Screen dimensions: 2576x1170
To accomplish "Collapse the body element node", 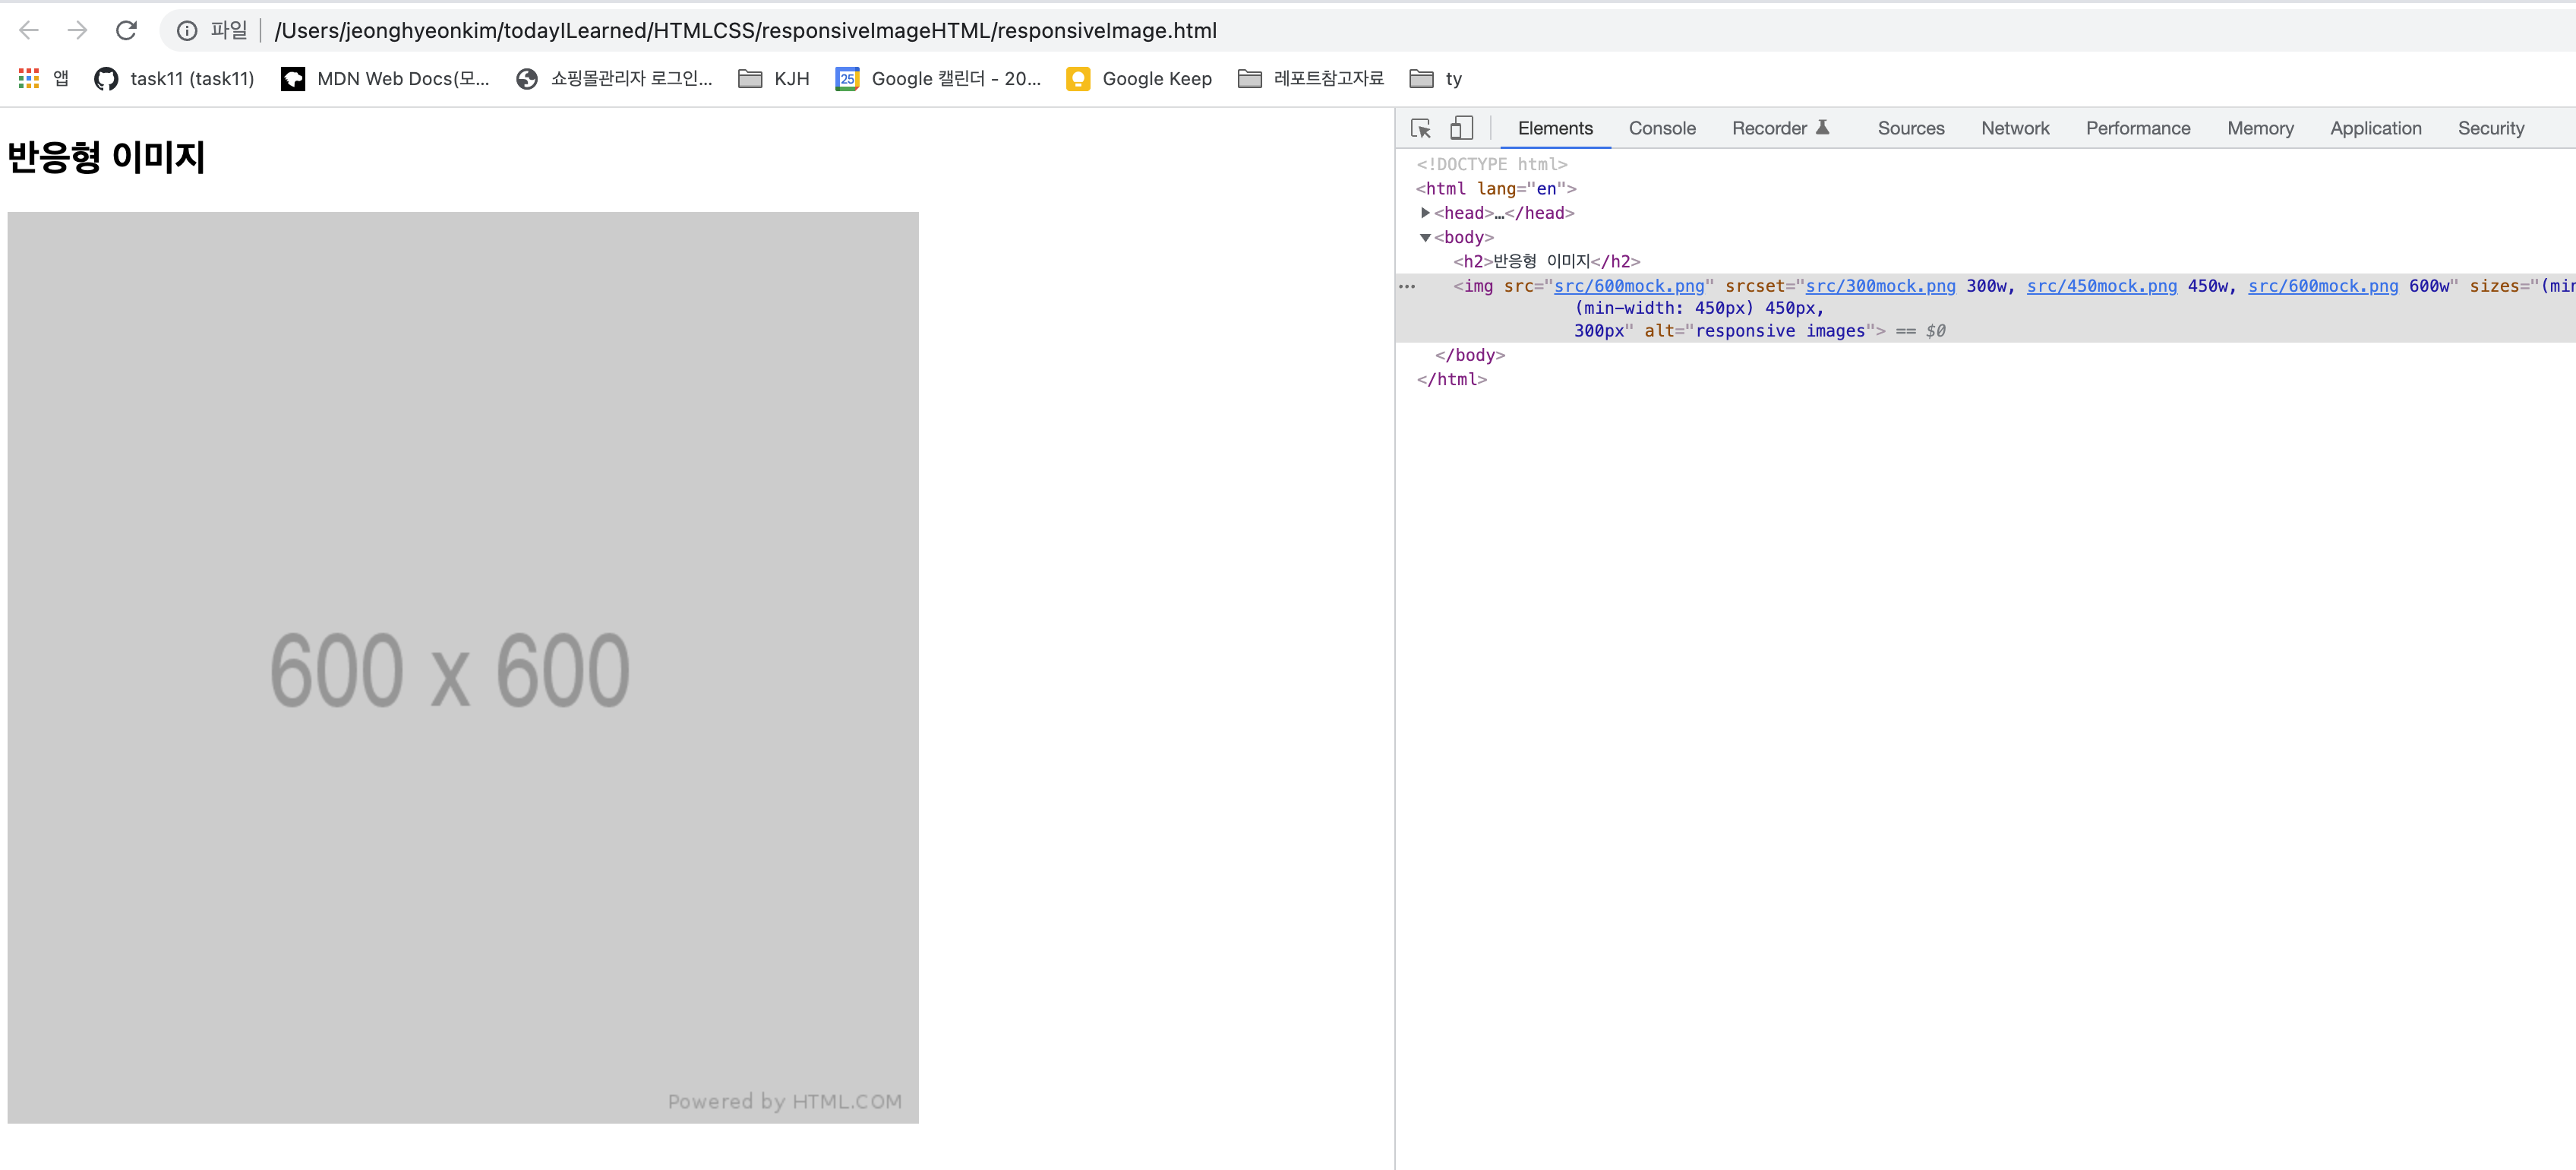I will click(x=1425, y=238).
